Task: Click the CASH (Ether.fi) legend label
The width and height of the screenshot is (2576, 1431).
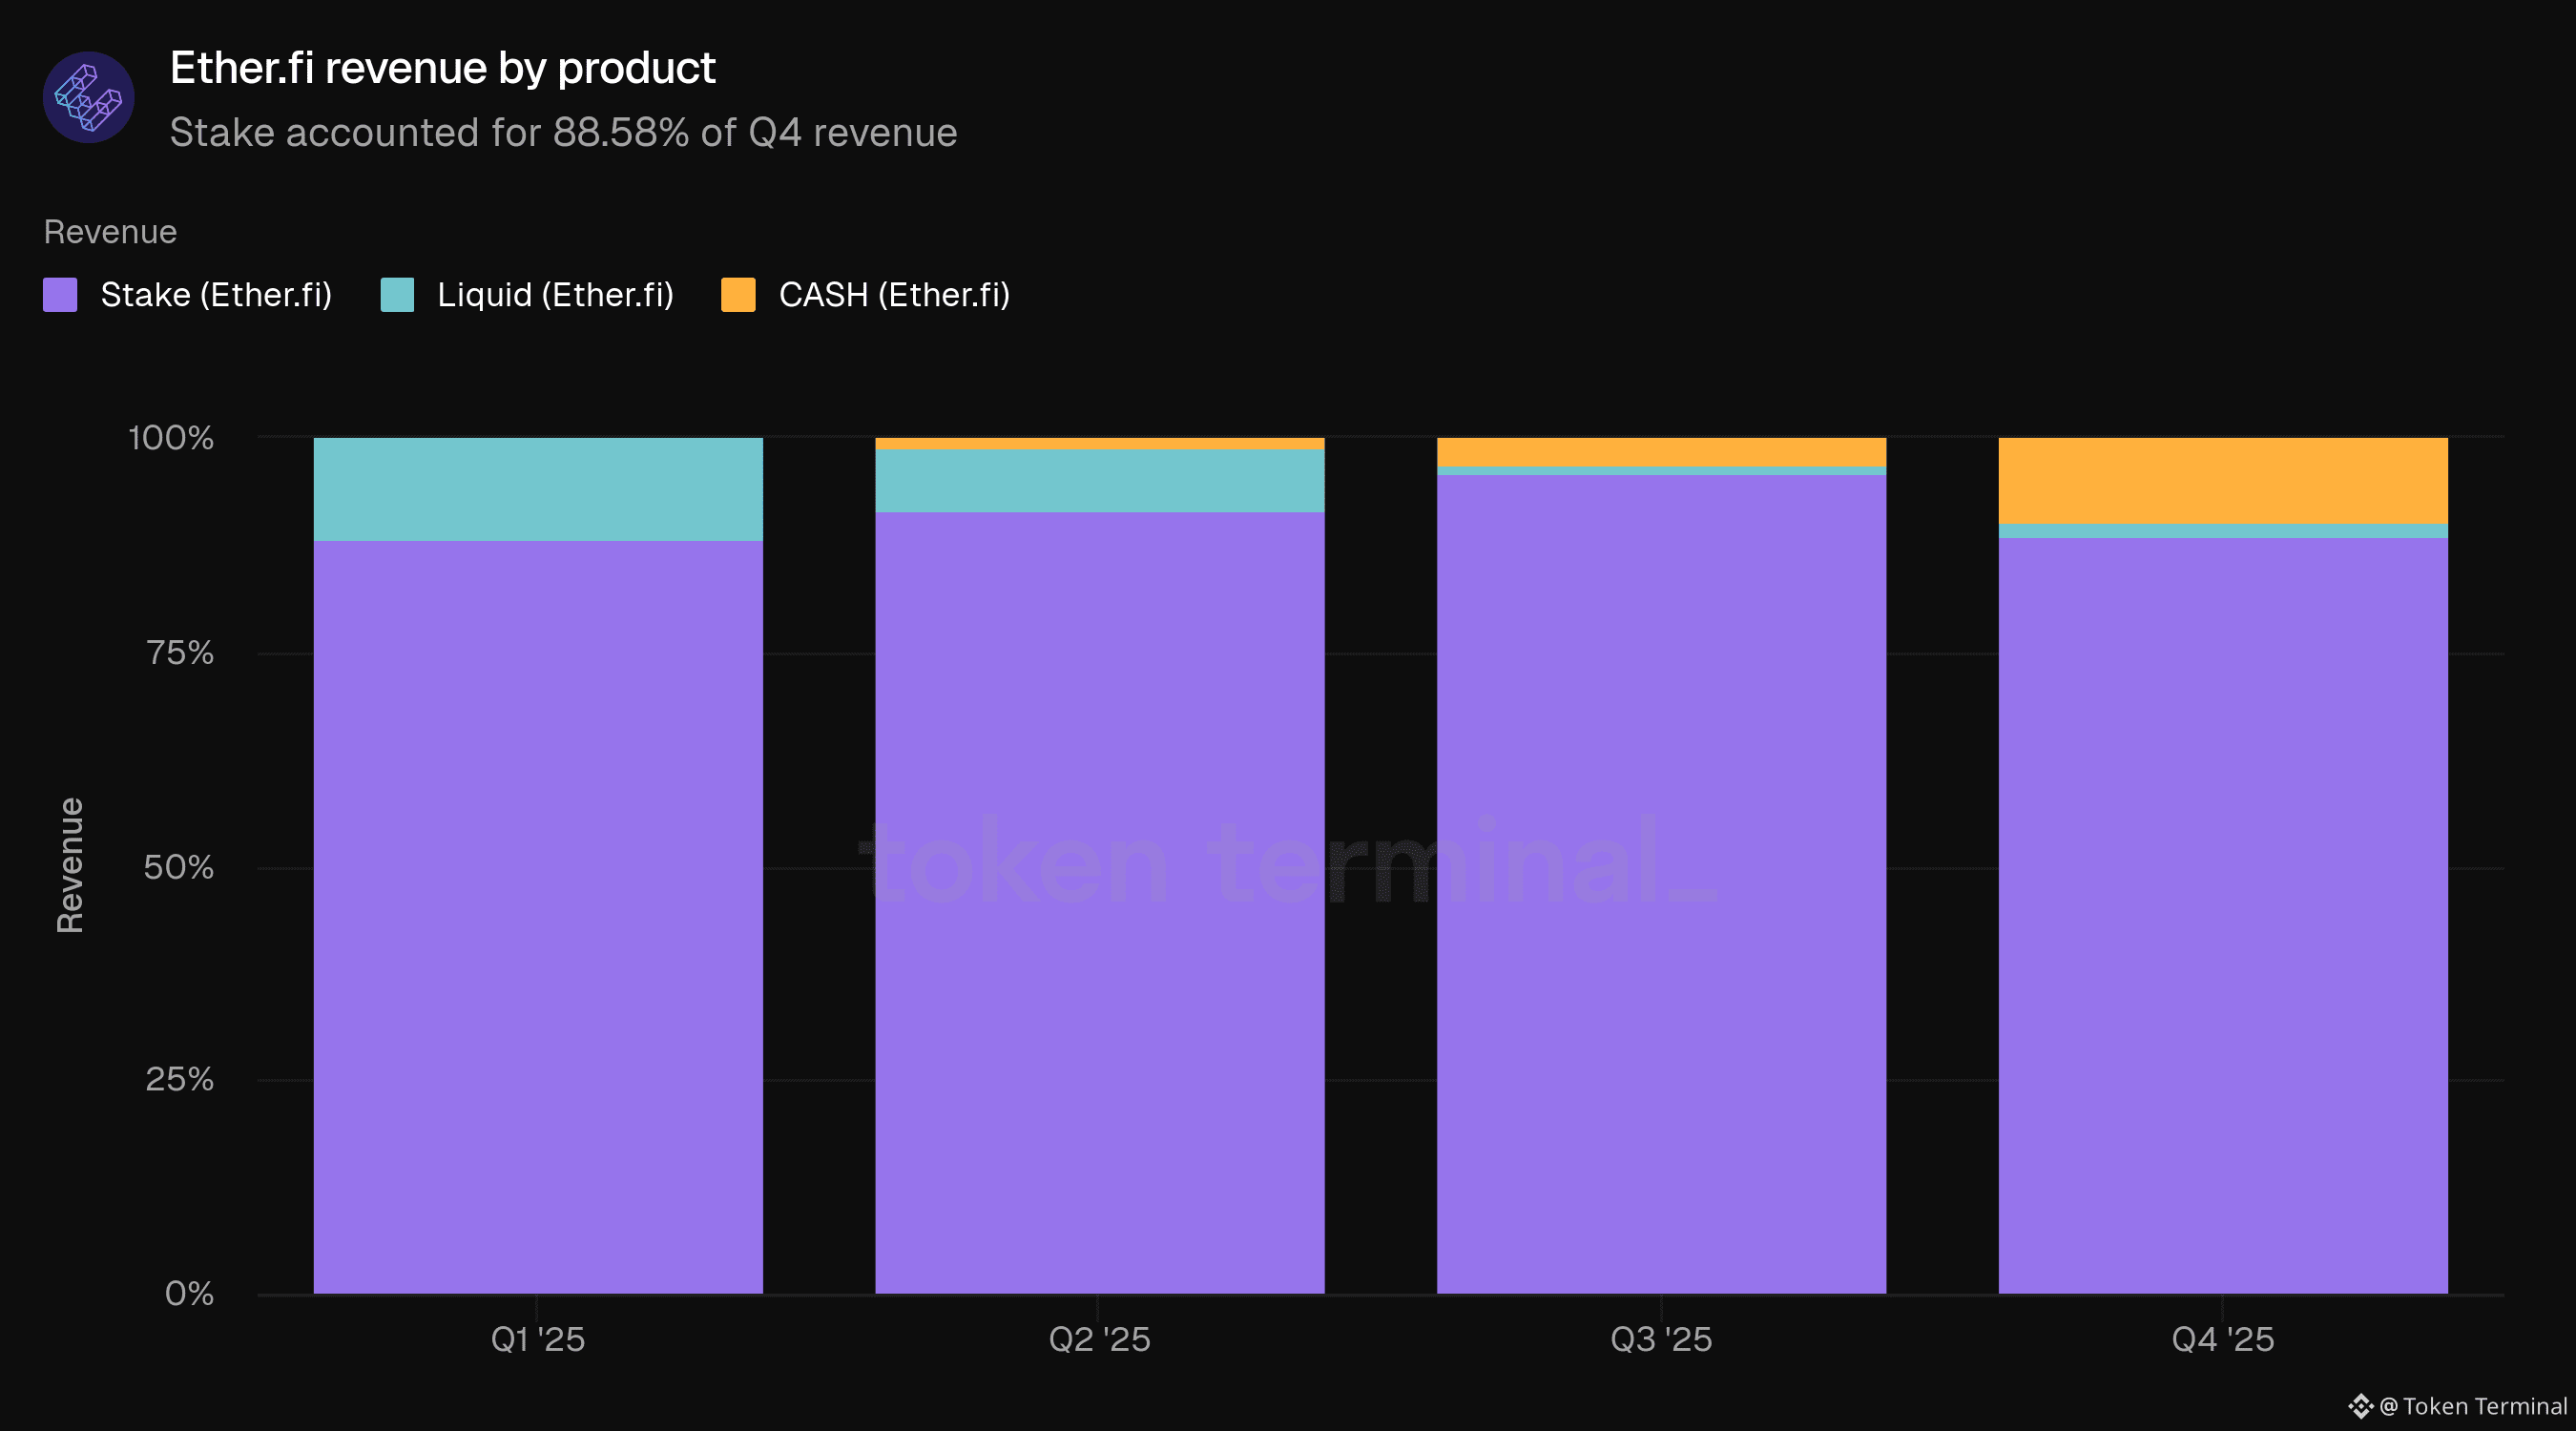Action: (x=894, y=295)
